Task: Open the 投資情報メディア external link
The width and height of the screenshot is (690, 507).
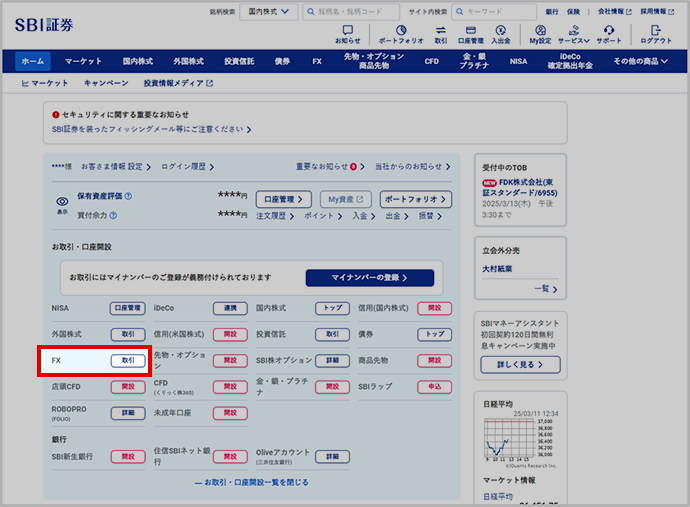Action: 178,83
